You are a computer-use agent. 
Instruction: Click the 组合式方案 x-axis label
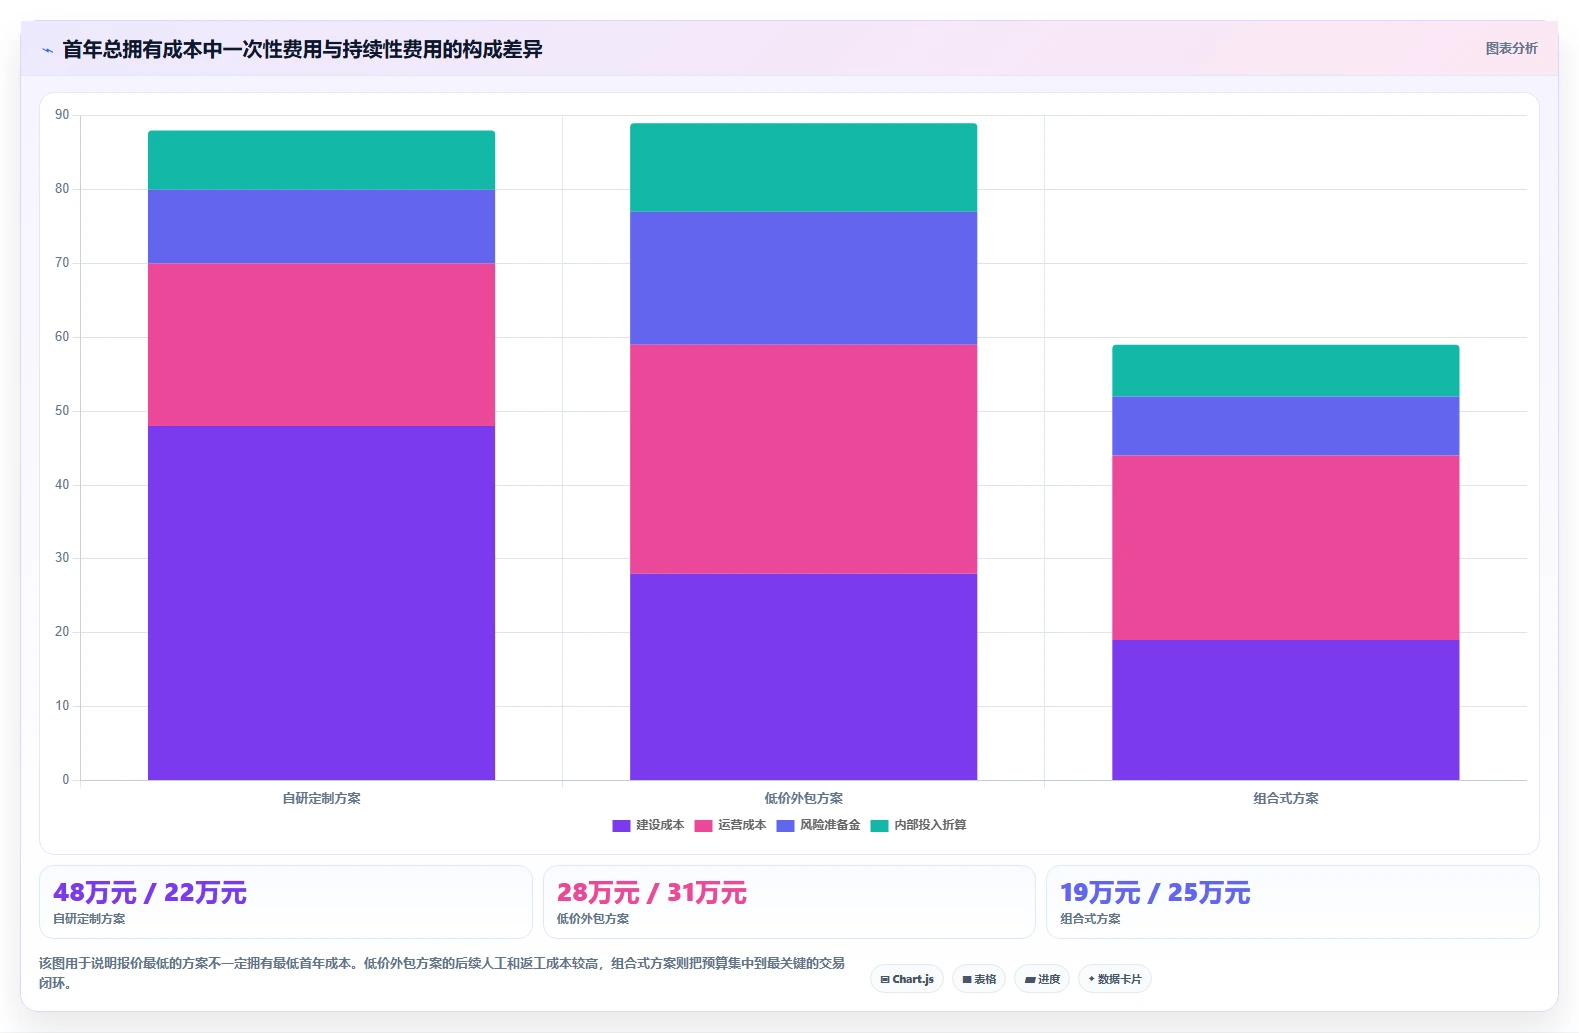point(1285,798)
